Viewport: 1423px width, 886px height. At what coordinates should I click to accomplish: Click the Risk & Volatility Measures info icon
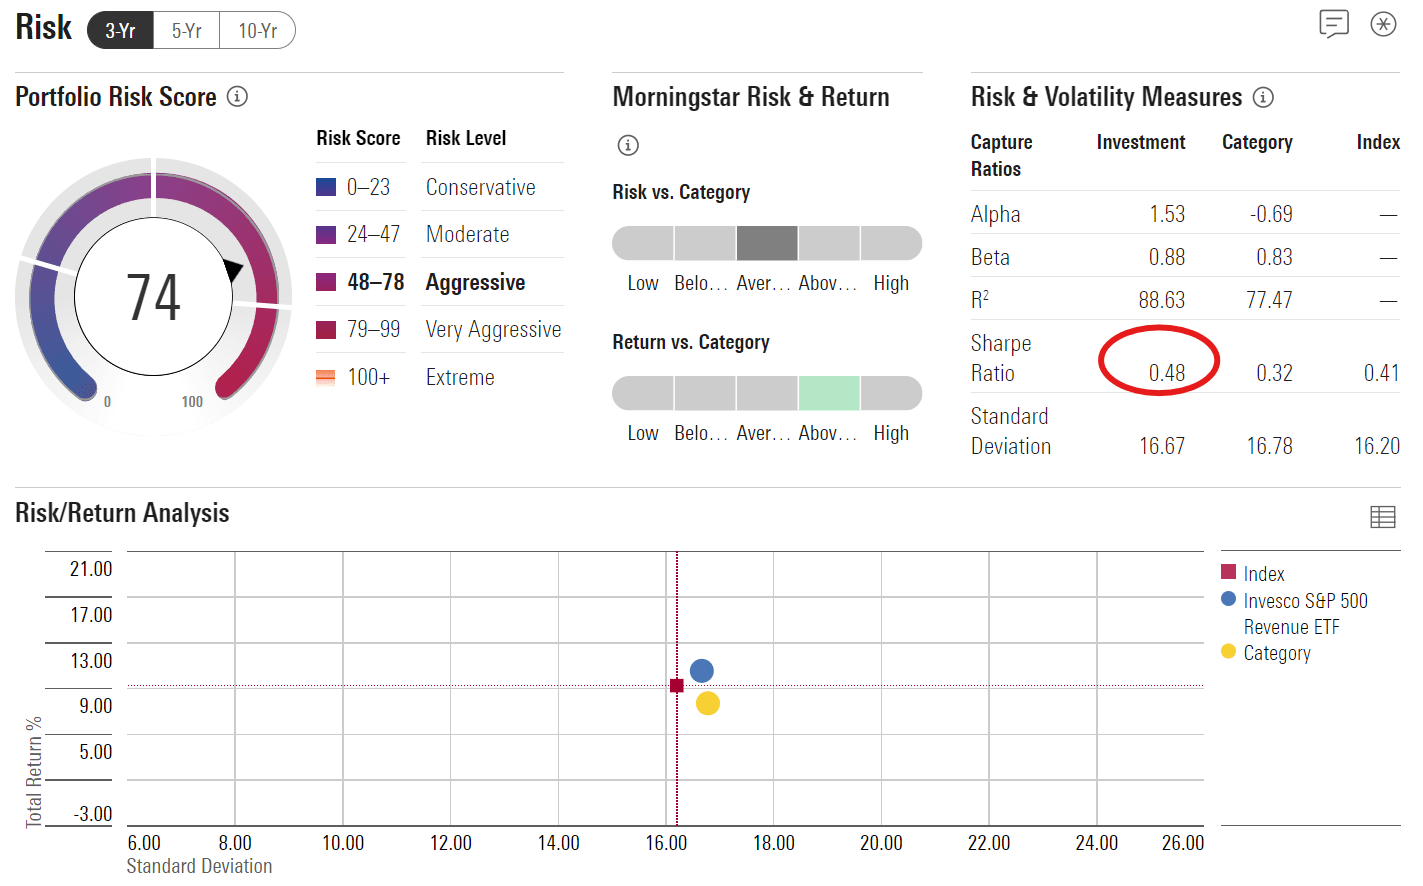1263,97
